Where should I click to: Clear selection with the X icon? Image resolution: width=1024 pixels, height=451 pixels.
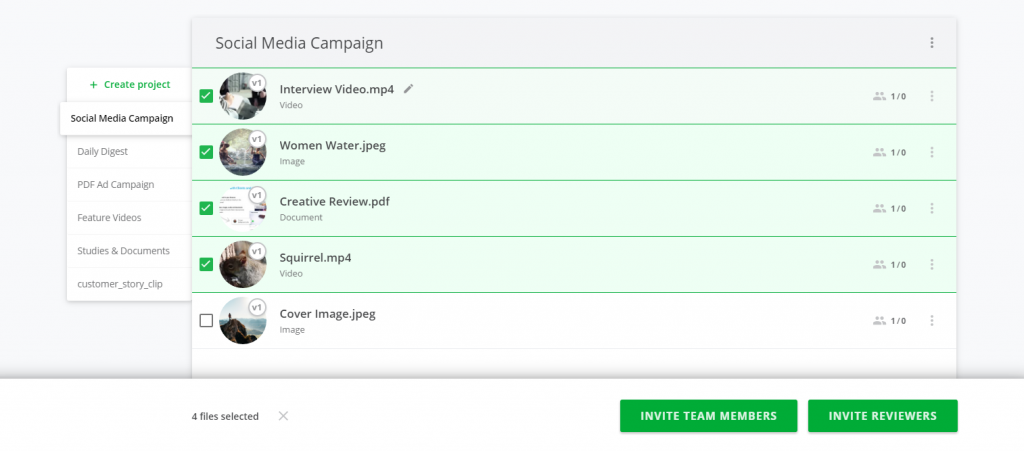283,416
